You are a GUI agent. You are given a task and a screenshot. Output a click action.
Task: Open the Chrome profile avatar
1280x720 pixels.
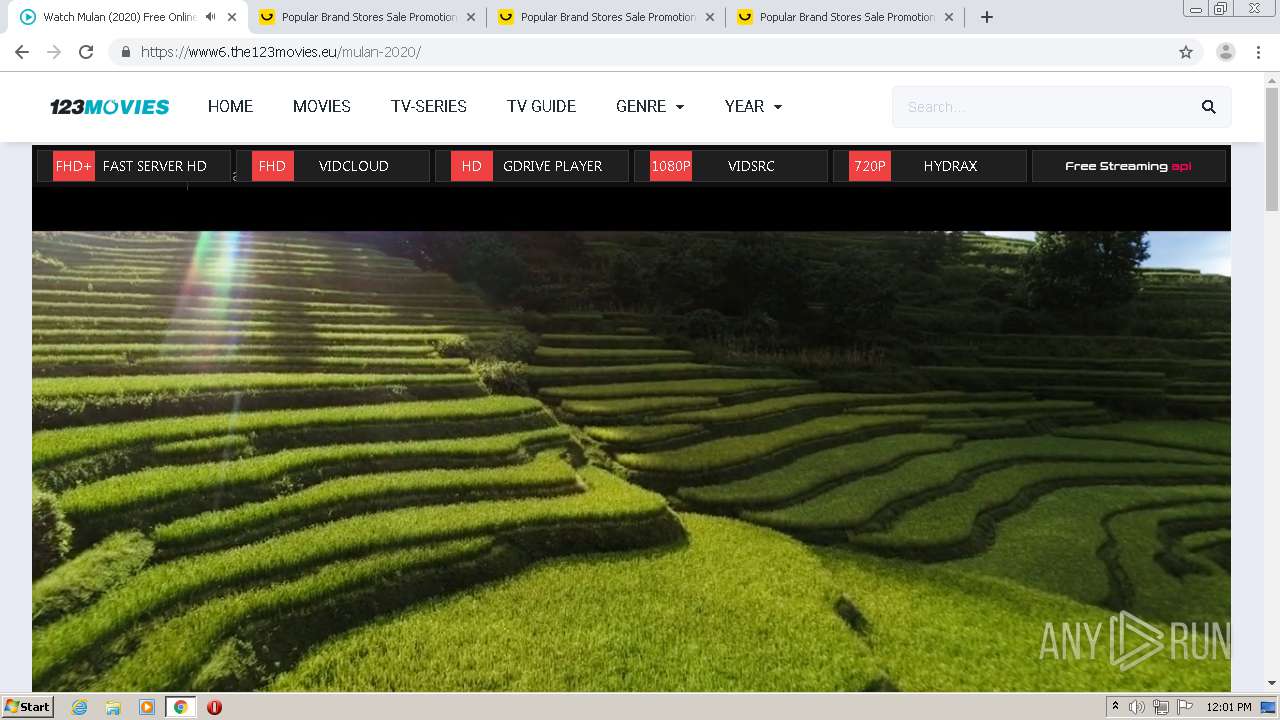(x=1226, y=52)
